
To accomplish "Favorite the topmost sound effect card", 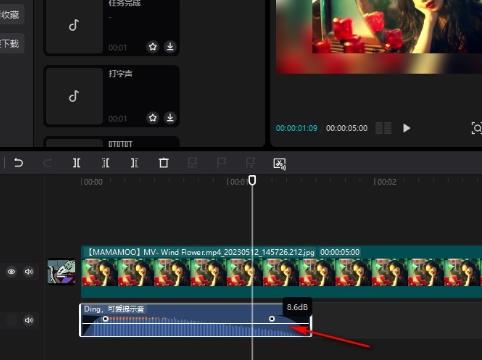I will (153, 47).
